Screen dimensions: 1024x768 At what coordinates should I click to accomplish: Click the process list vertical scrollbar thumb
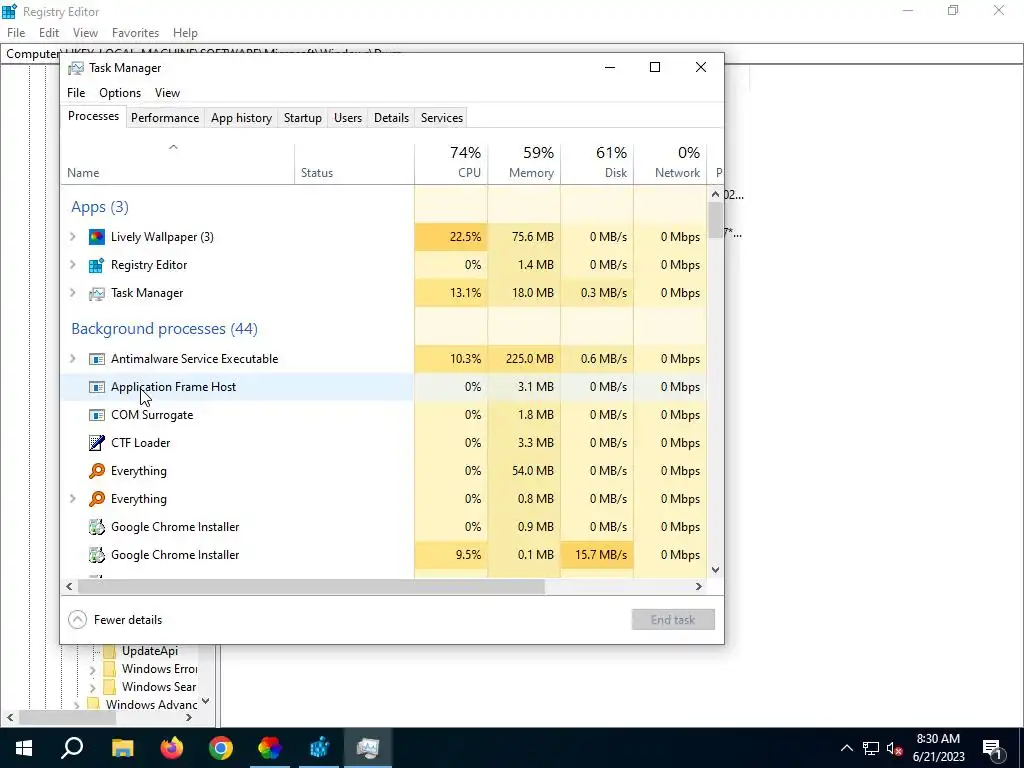715,220
